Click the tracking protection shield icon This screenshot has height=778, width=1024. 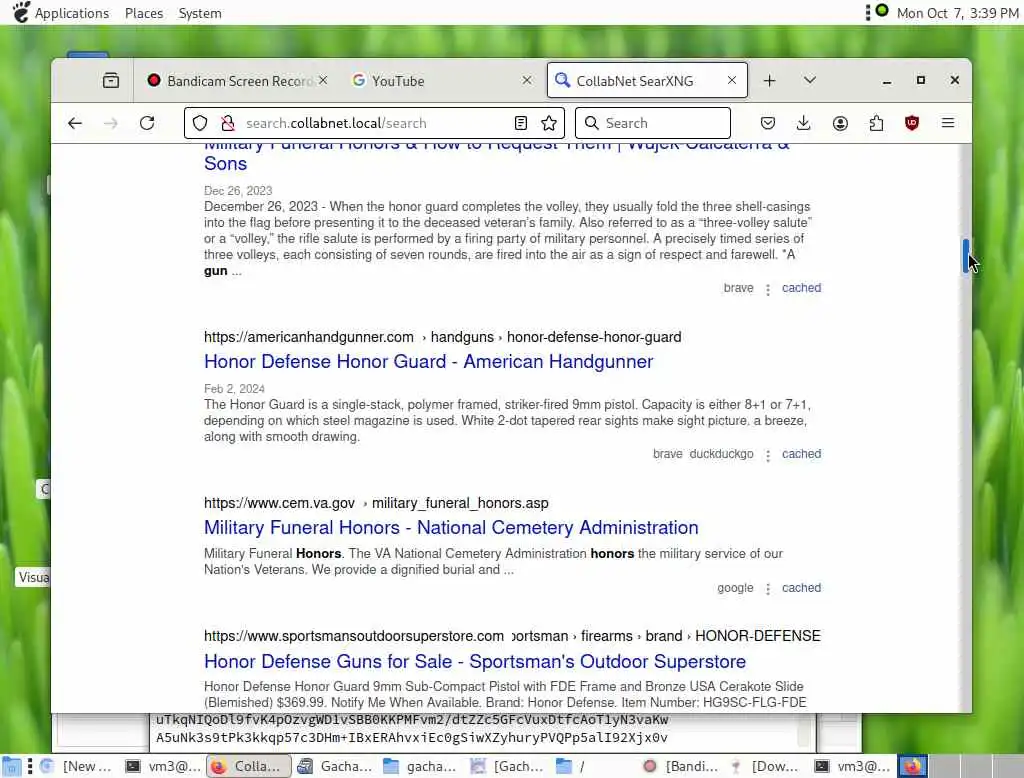(200, 123)
